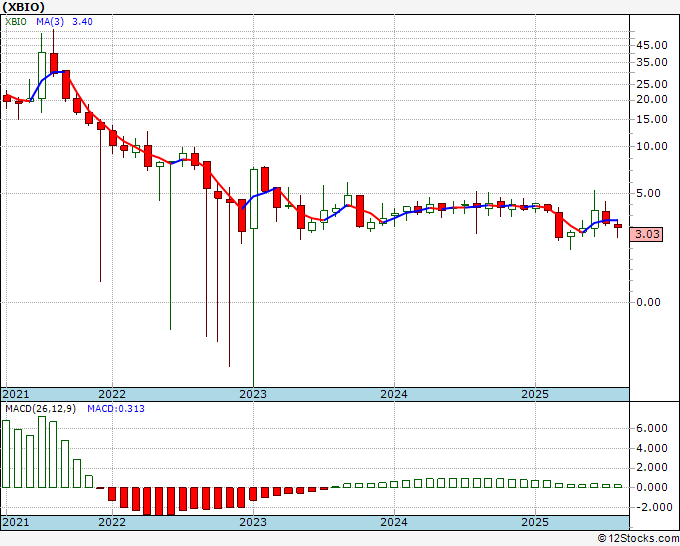Click the 2.000 MACD axis label
The width and height of the screenshot is (680, 546).
(651, 468)
